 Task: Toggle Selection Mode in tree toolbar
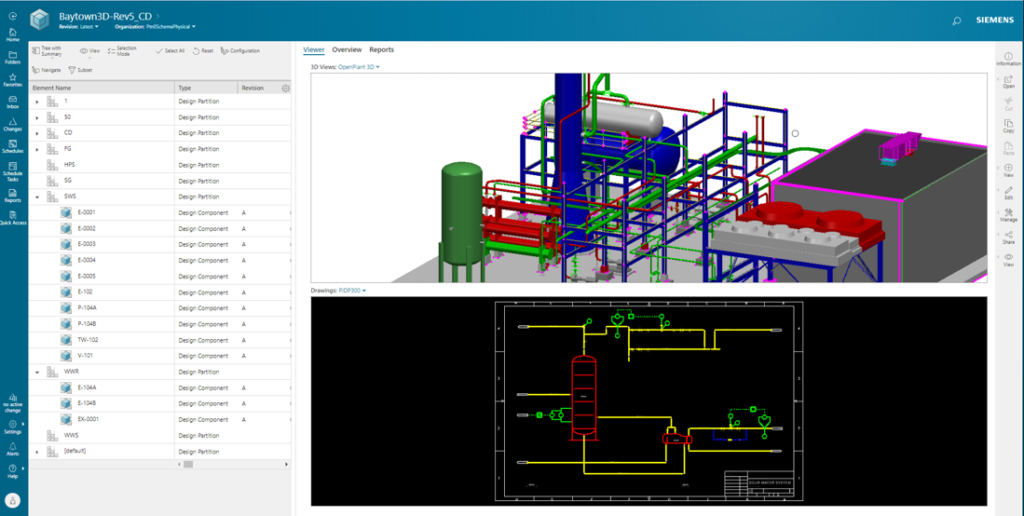click(x=122, y=51)
